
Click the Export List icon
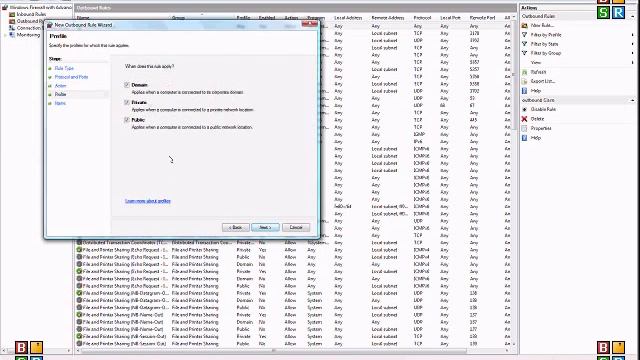click(524, 81)
